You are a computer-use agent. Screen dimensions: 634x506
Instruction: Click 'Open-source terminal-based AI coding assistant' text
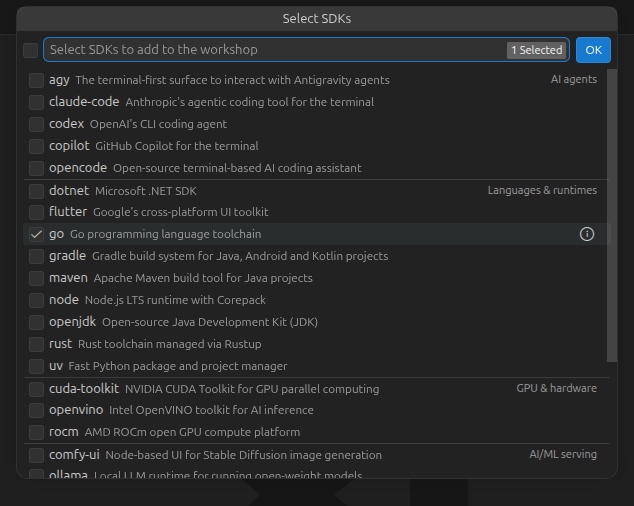pyautogui.click(x=237, y=168)
